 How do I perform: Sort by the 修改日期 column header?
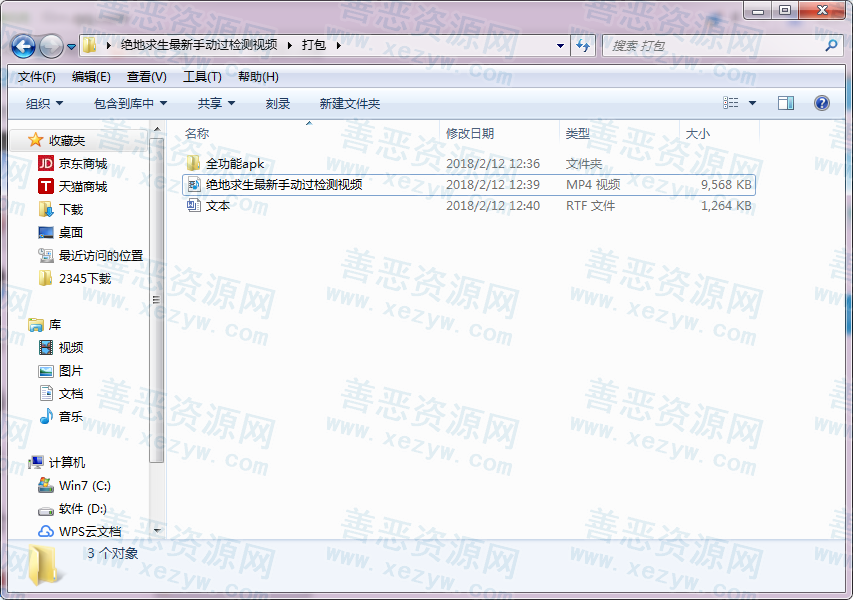[x=470, y=133]
